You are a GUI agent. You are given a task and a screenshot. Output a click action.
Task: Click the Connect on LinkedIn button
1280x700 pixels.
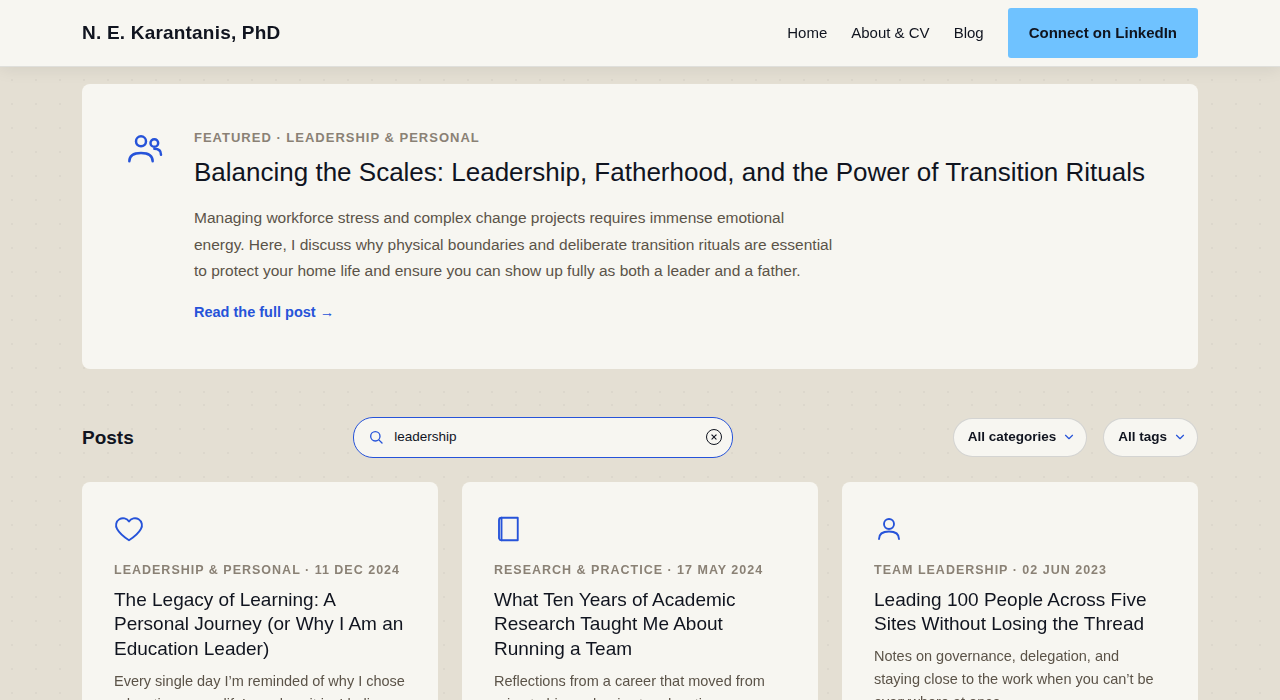[1103, 33]
